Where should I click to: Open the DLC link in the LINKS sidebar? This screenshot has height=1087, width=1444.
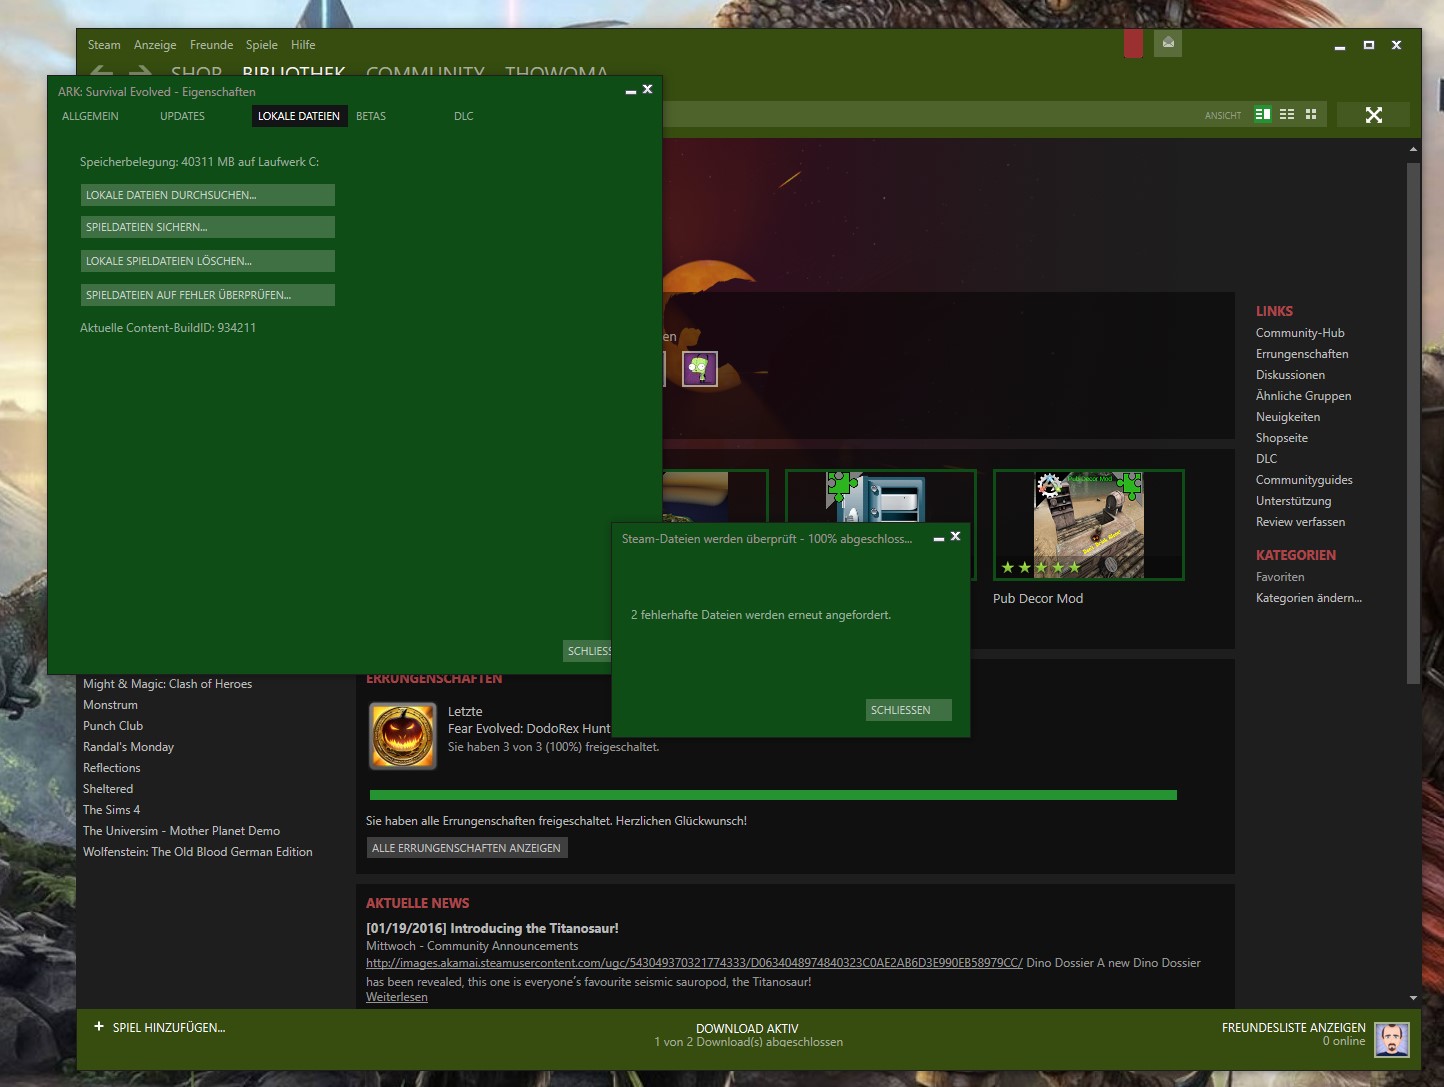tap(1266, 459)
